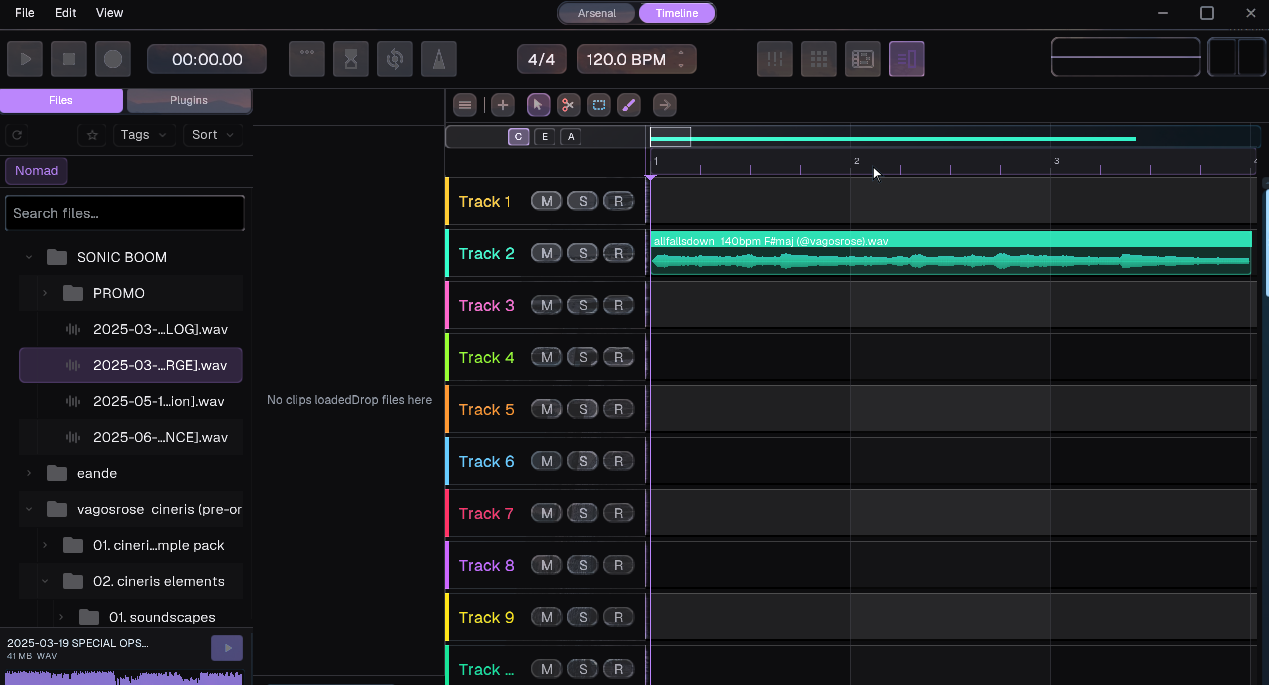The image size is (1269, 685).
Task: Solo Track 7
Action: (582, 512)
